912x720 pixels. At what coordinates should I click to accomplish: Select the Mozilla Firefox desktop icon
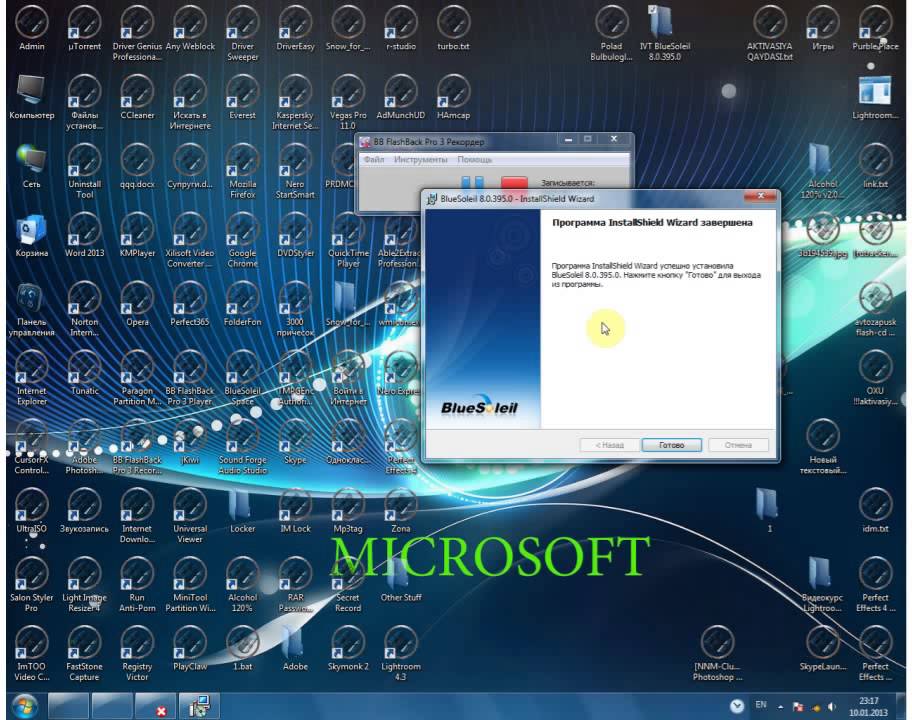(243, 171)
